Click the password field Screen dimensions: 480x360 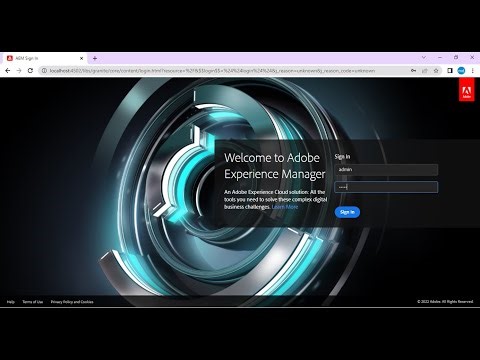tap(386, 187)
